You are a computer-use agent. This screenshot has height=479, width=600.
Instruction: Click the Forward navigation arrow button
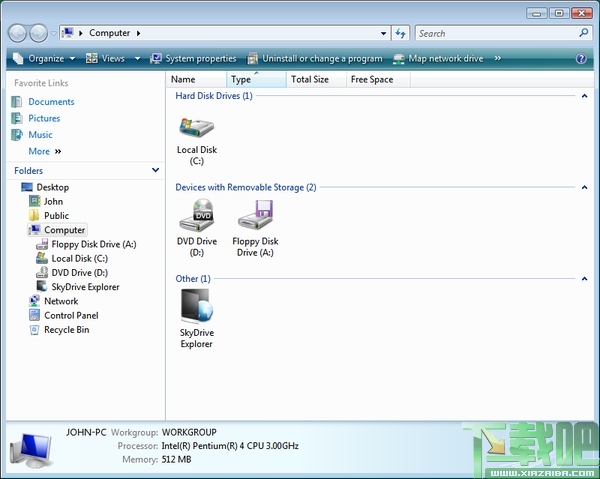39,33
